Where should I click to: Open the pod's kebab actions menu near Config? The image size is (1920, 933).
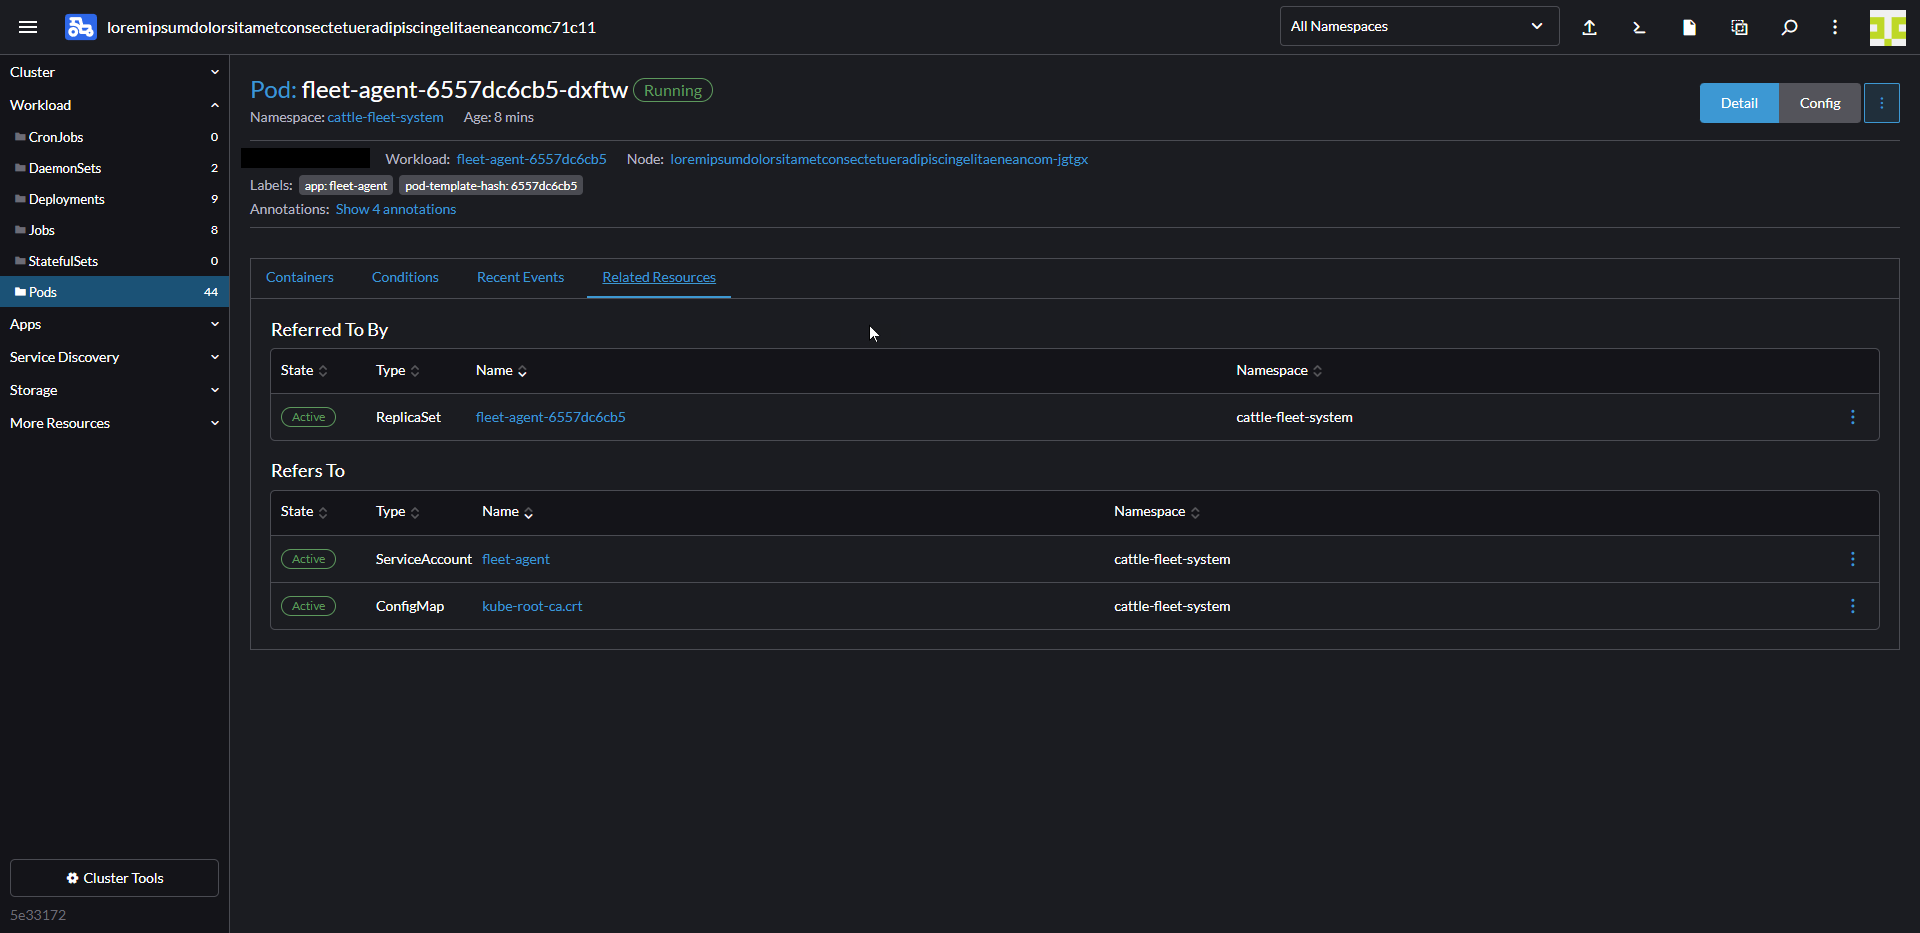(x=1882, y=102)
